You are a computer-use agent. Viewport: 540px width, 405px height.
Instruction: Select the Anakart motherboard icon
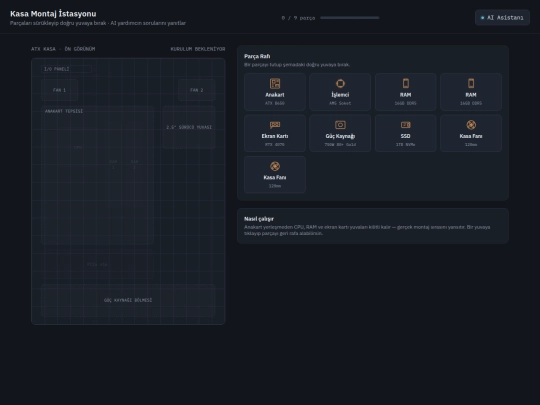coord(275,83)
